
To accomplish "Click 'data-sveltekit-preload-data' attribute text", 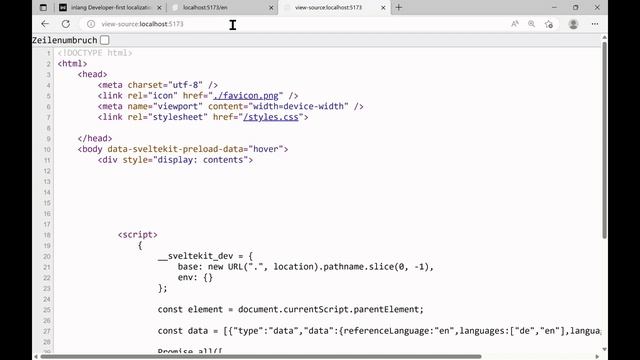I will [x=175, y=149].
